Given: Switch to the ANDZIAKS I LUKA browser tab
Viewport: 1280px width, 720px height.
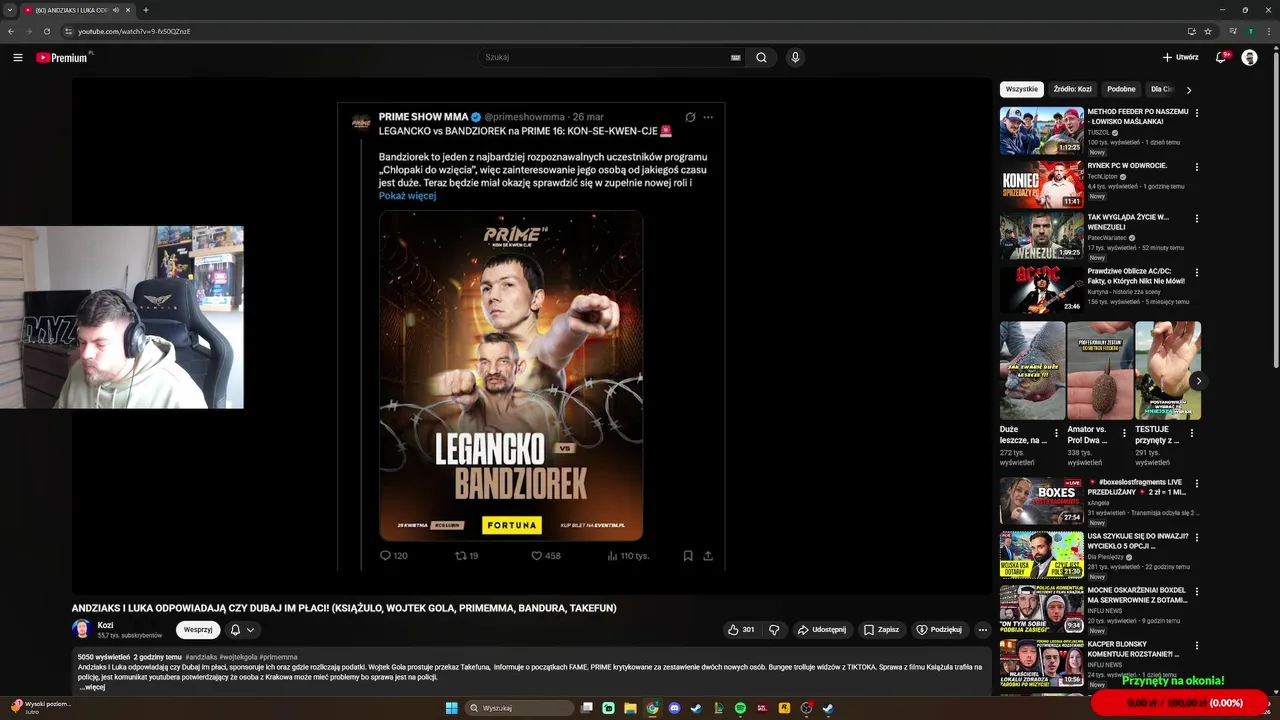Looking at the screenshot, I should (70, 10).
